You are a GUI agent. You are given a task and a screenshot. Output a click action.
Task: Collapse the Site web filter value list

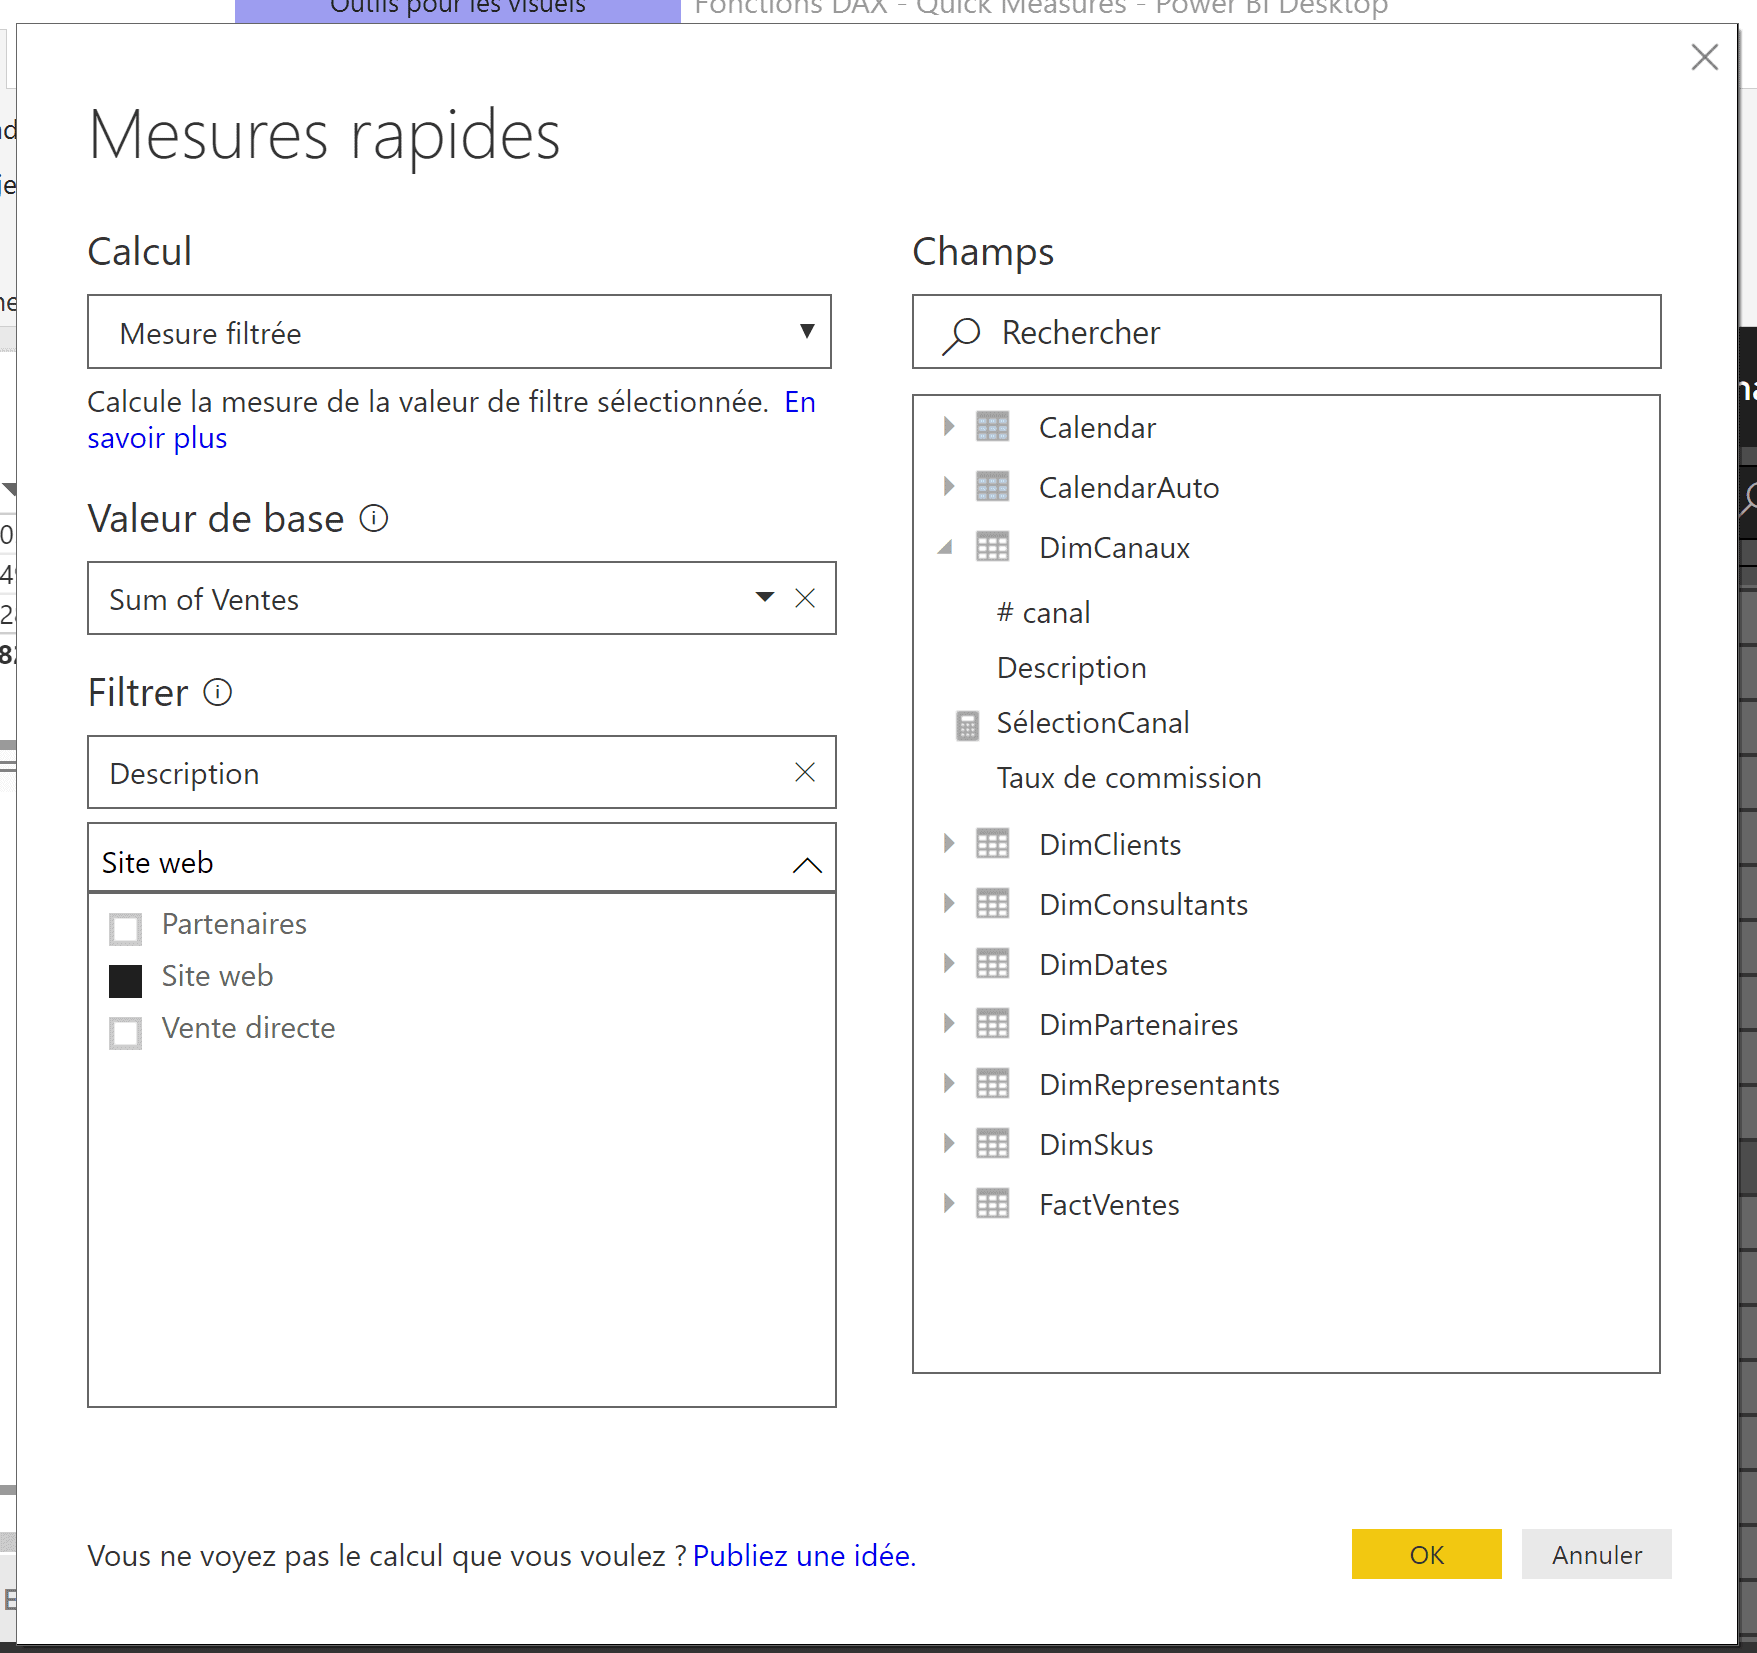point(807,865)
